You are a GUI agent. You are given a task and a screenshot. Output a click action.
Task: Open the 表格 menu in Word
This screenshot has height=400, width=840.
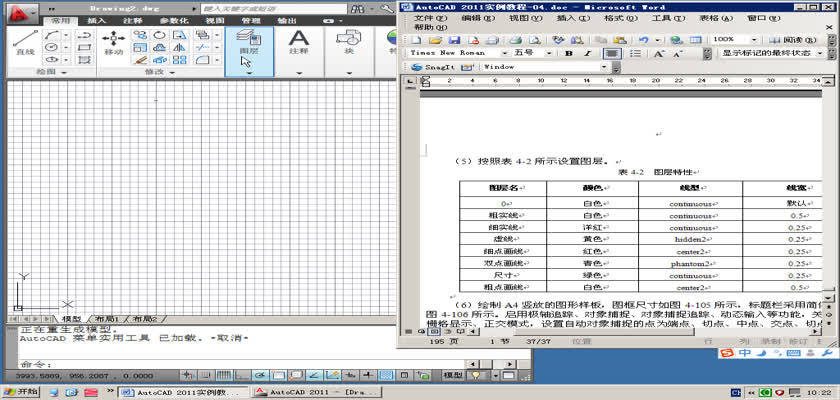point(715,18)
